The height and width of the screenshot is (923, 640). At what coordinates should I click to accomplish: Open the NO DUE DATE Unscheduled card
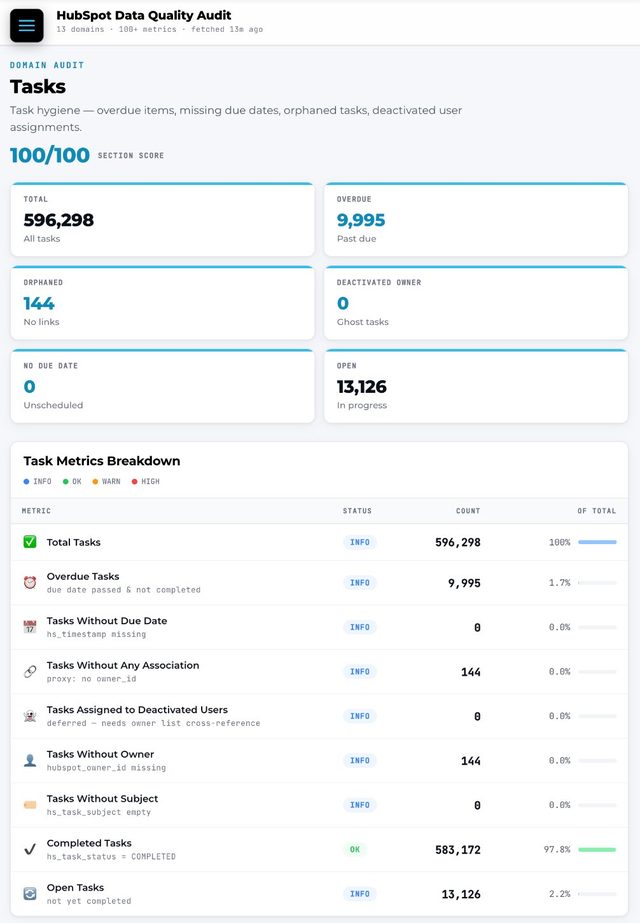[x=163, y=386]
